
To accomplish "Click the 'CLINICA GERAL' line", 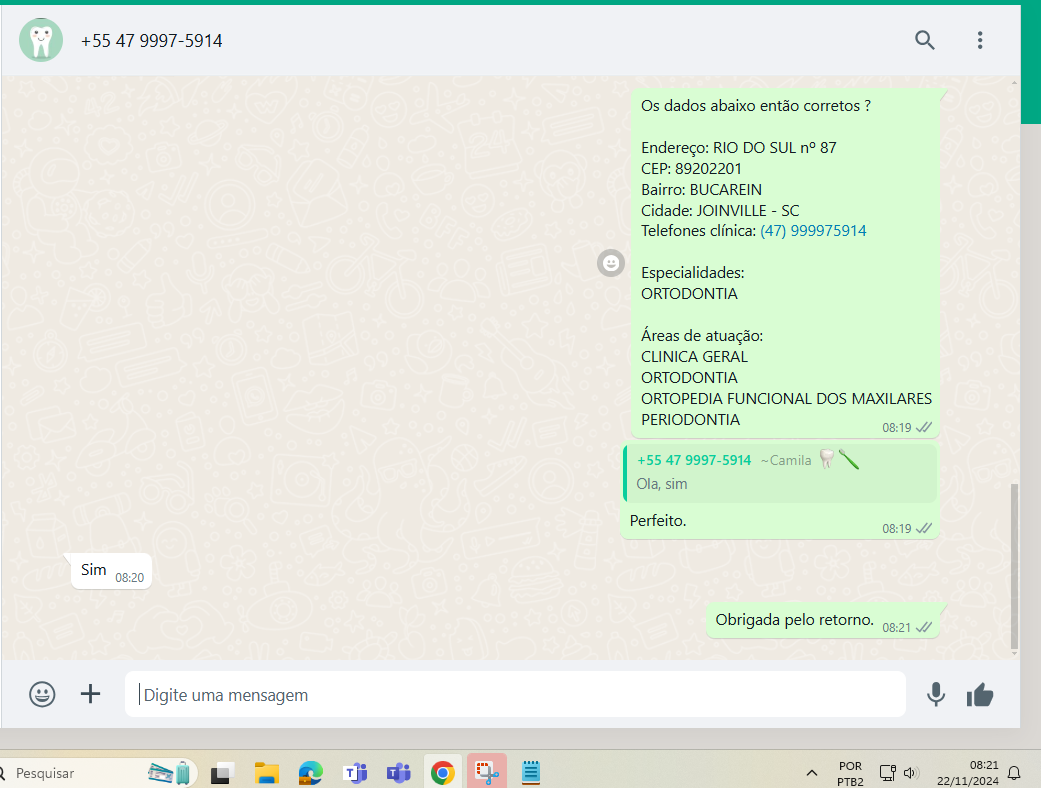I will coord(694,356).
